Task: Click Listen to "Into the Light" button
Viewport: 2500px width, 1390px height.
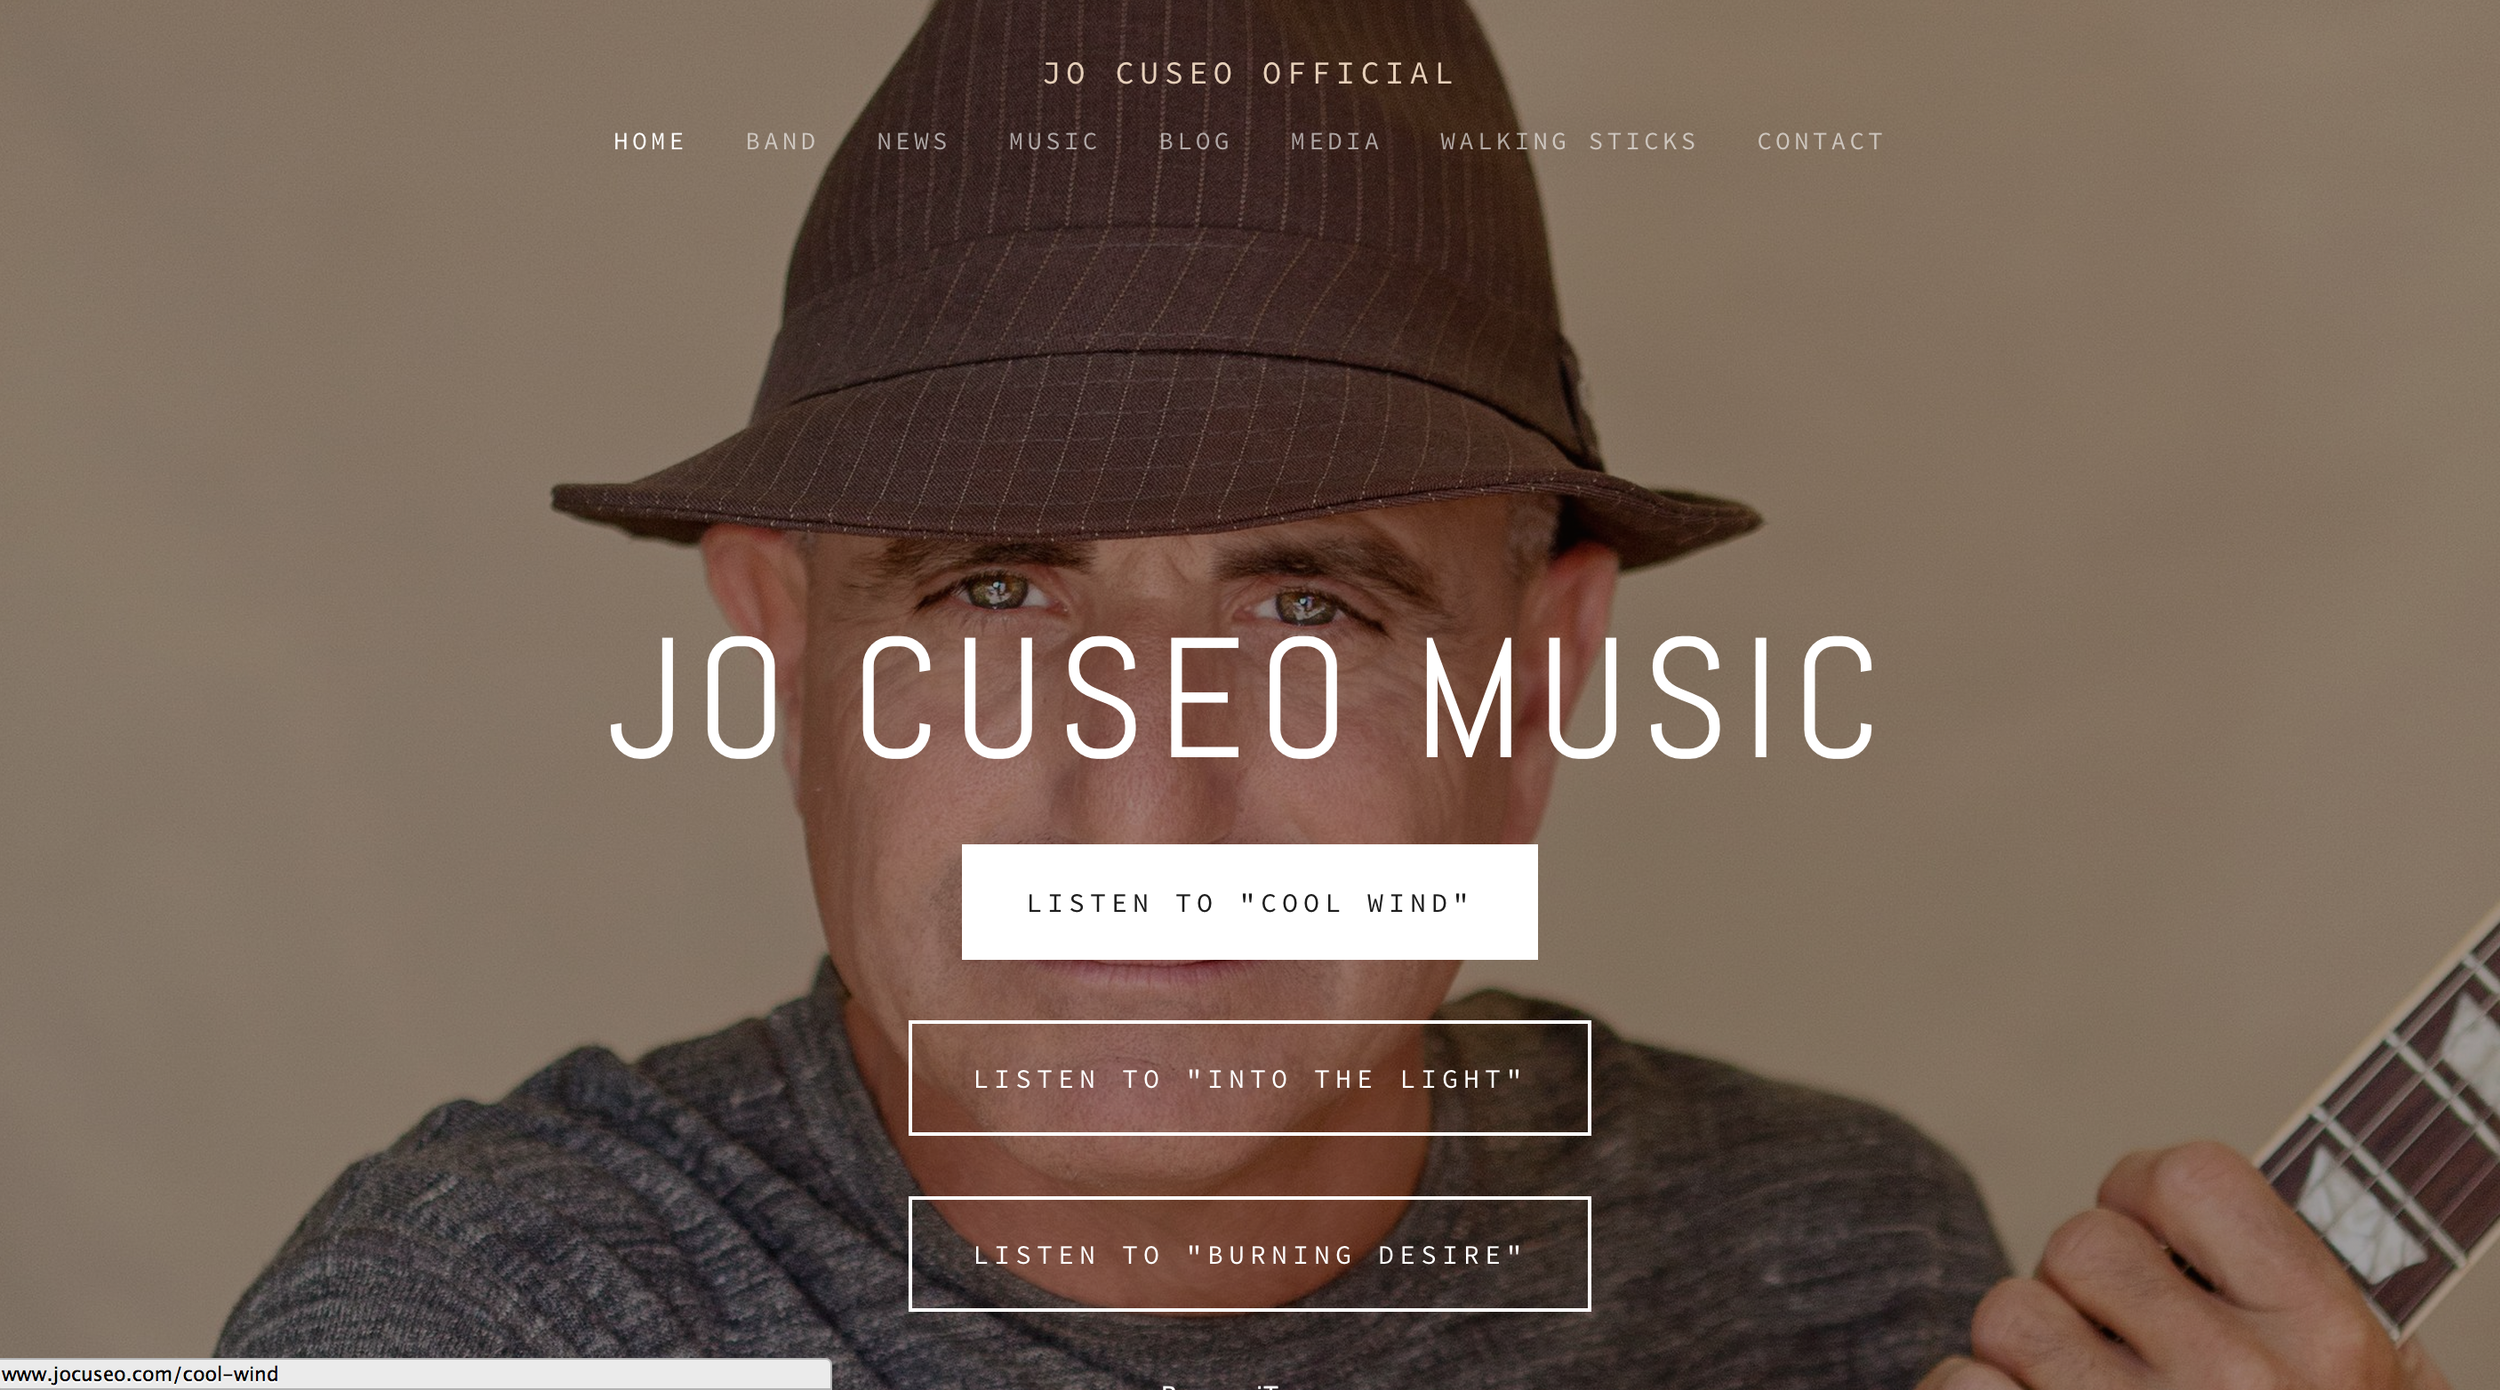Action: point(1249,1078)
